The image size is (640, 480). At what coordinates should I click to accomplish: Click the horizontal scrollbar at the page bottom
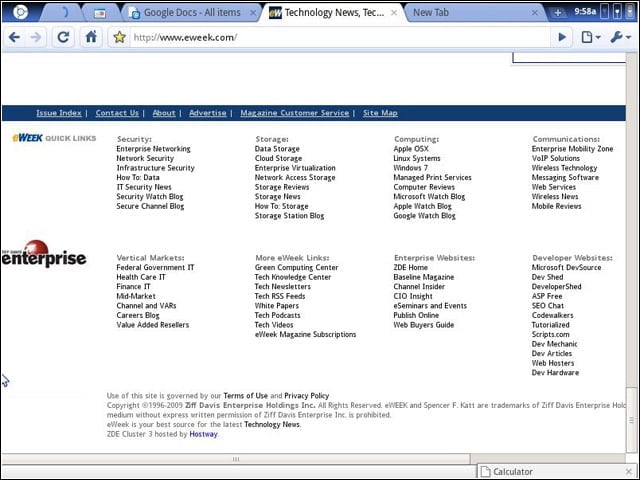(236, 459)
